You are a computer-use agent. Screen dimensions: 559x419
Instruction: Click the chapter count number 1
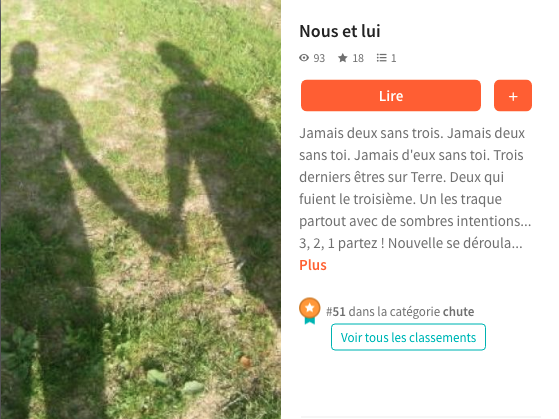[393, 58]
